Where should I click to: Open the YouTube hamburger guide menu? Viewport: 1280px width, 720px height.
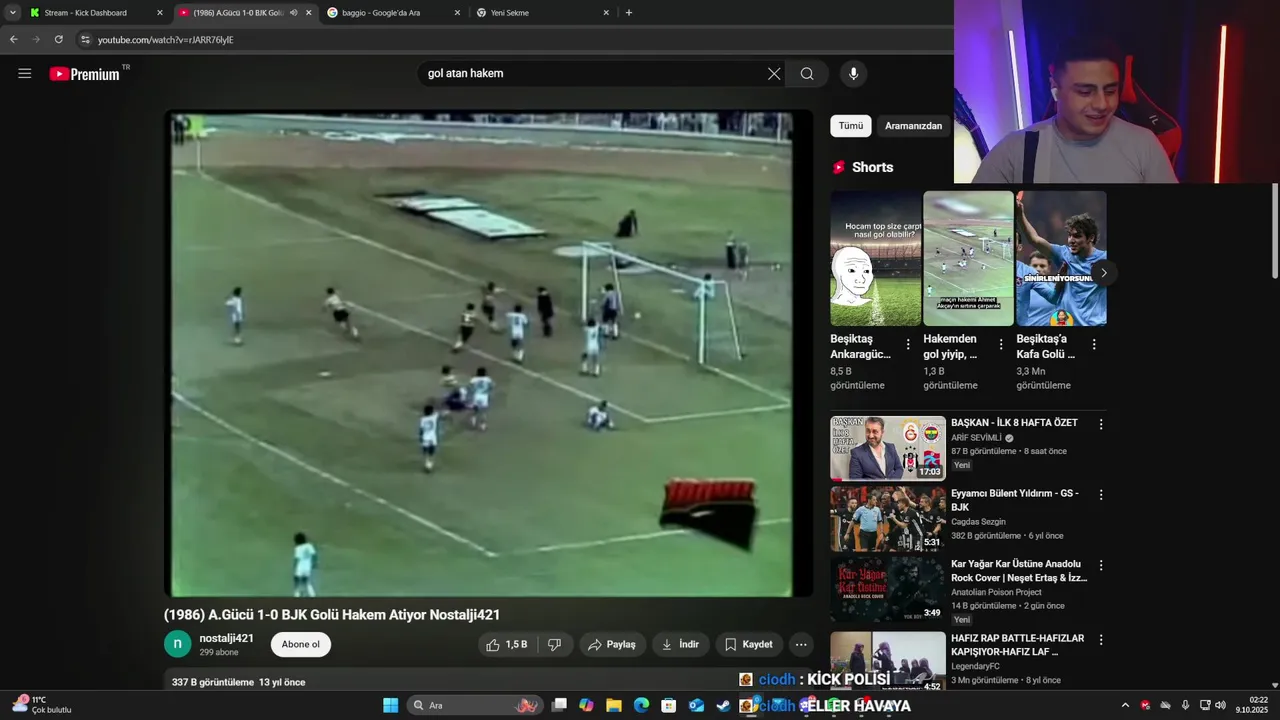[x=25, y=73]
